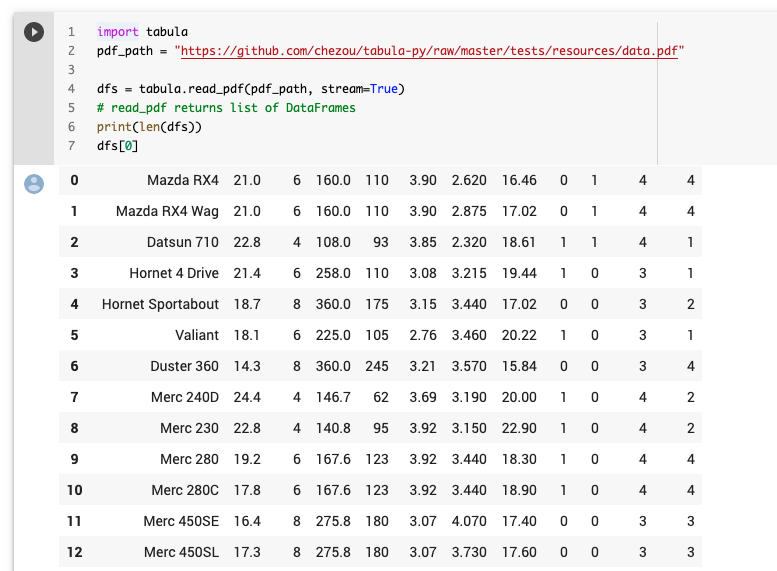Viewport: 777px width, 571px height.
Task: Click the value 22.90 in the Merc 230 row
Action: pos(519,428)
